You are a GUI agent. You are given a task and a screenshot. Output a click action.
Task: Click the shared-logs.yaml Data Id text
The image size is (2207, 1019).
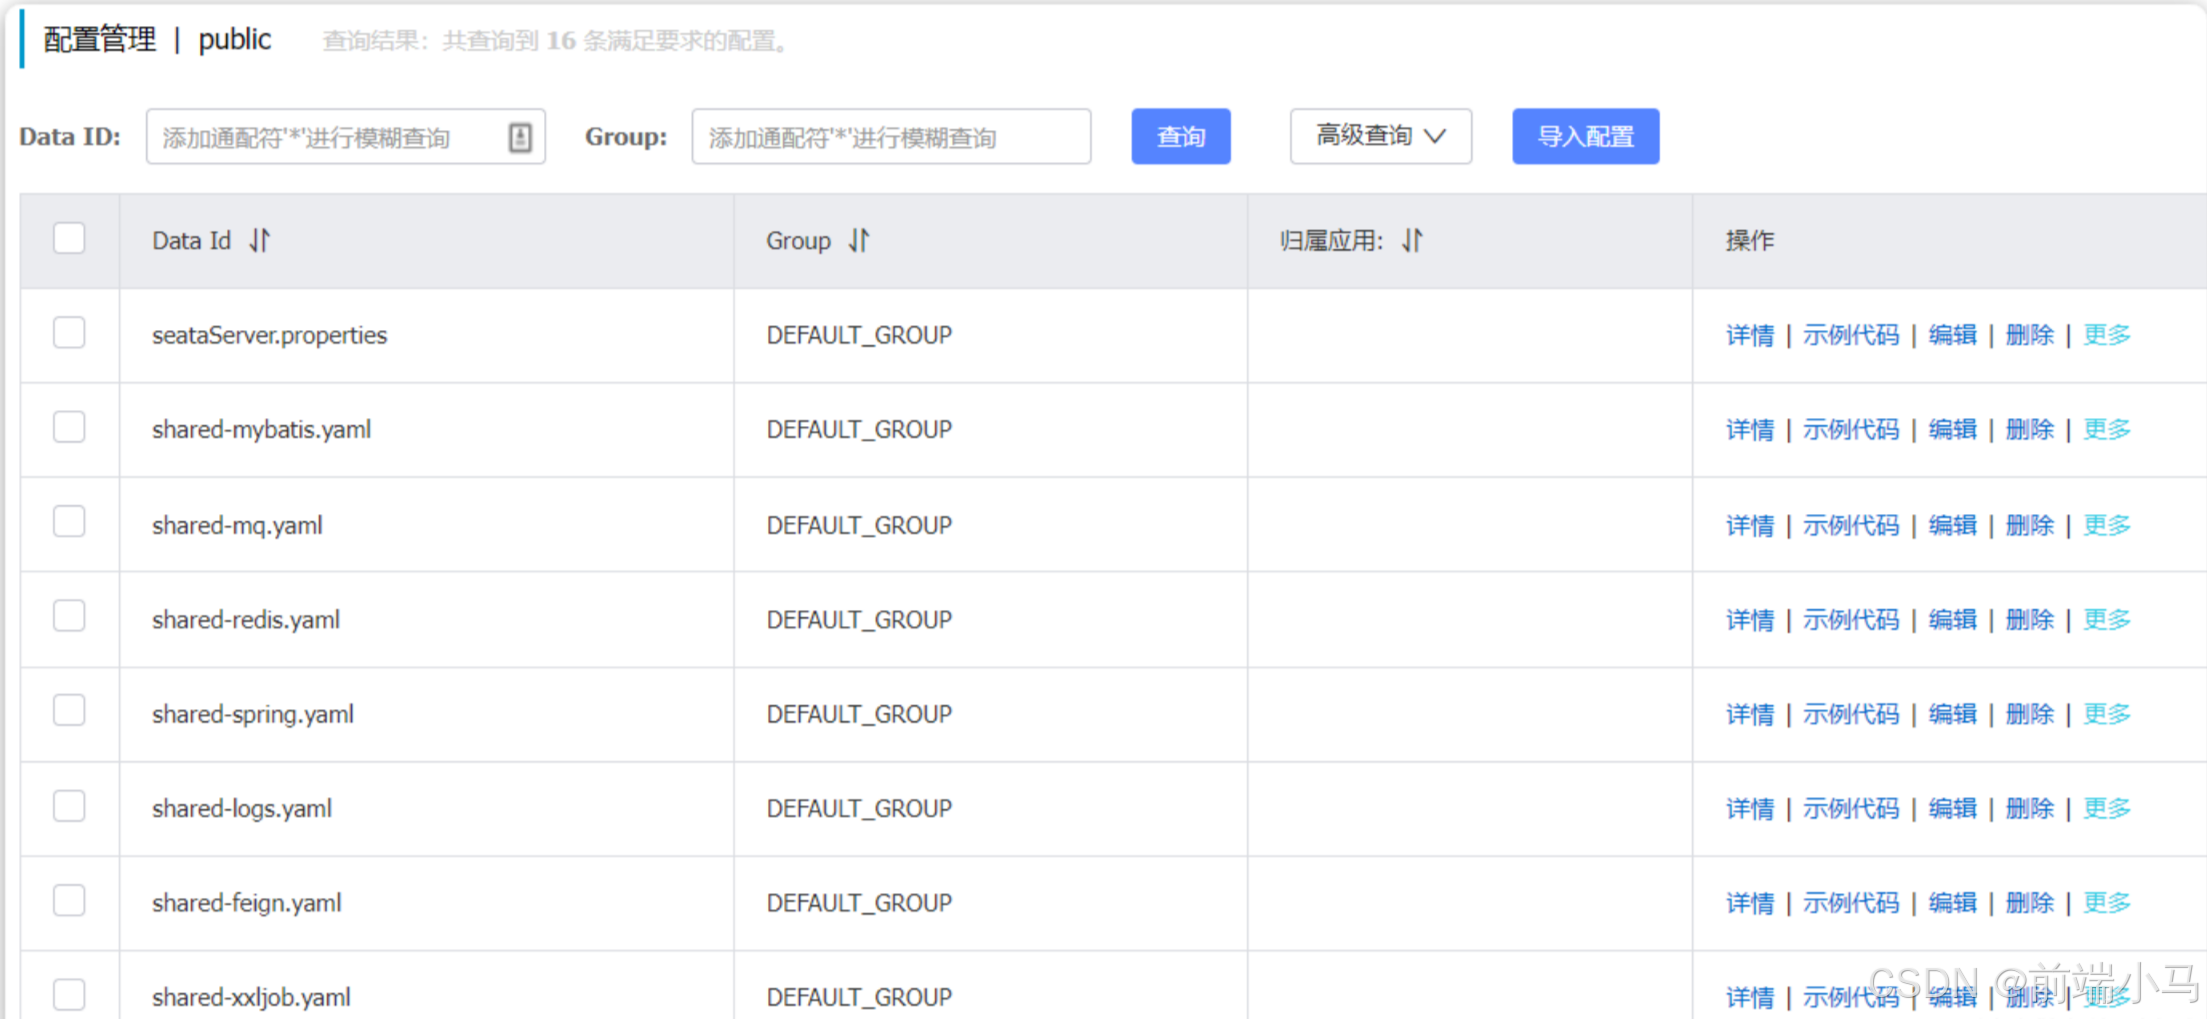coord(242,808)
